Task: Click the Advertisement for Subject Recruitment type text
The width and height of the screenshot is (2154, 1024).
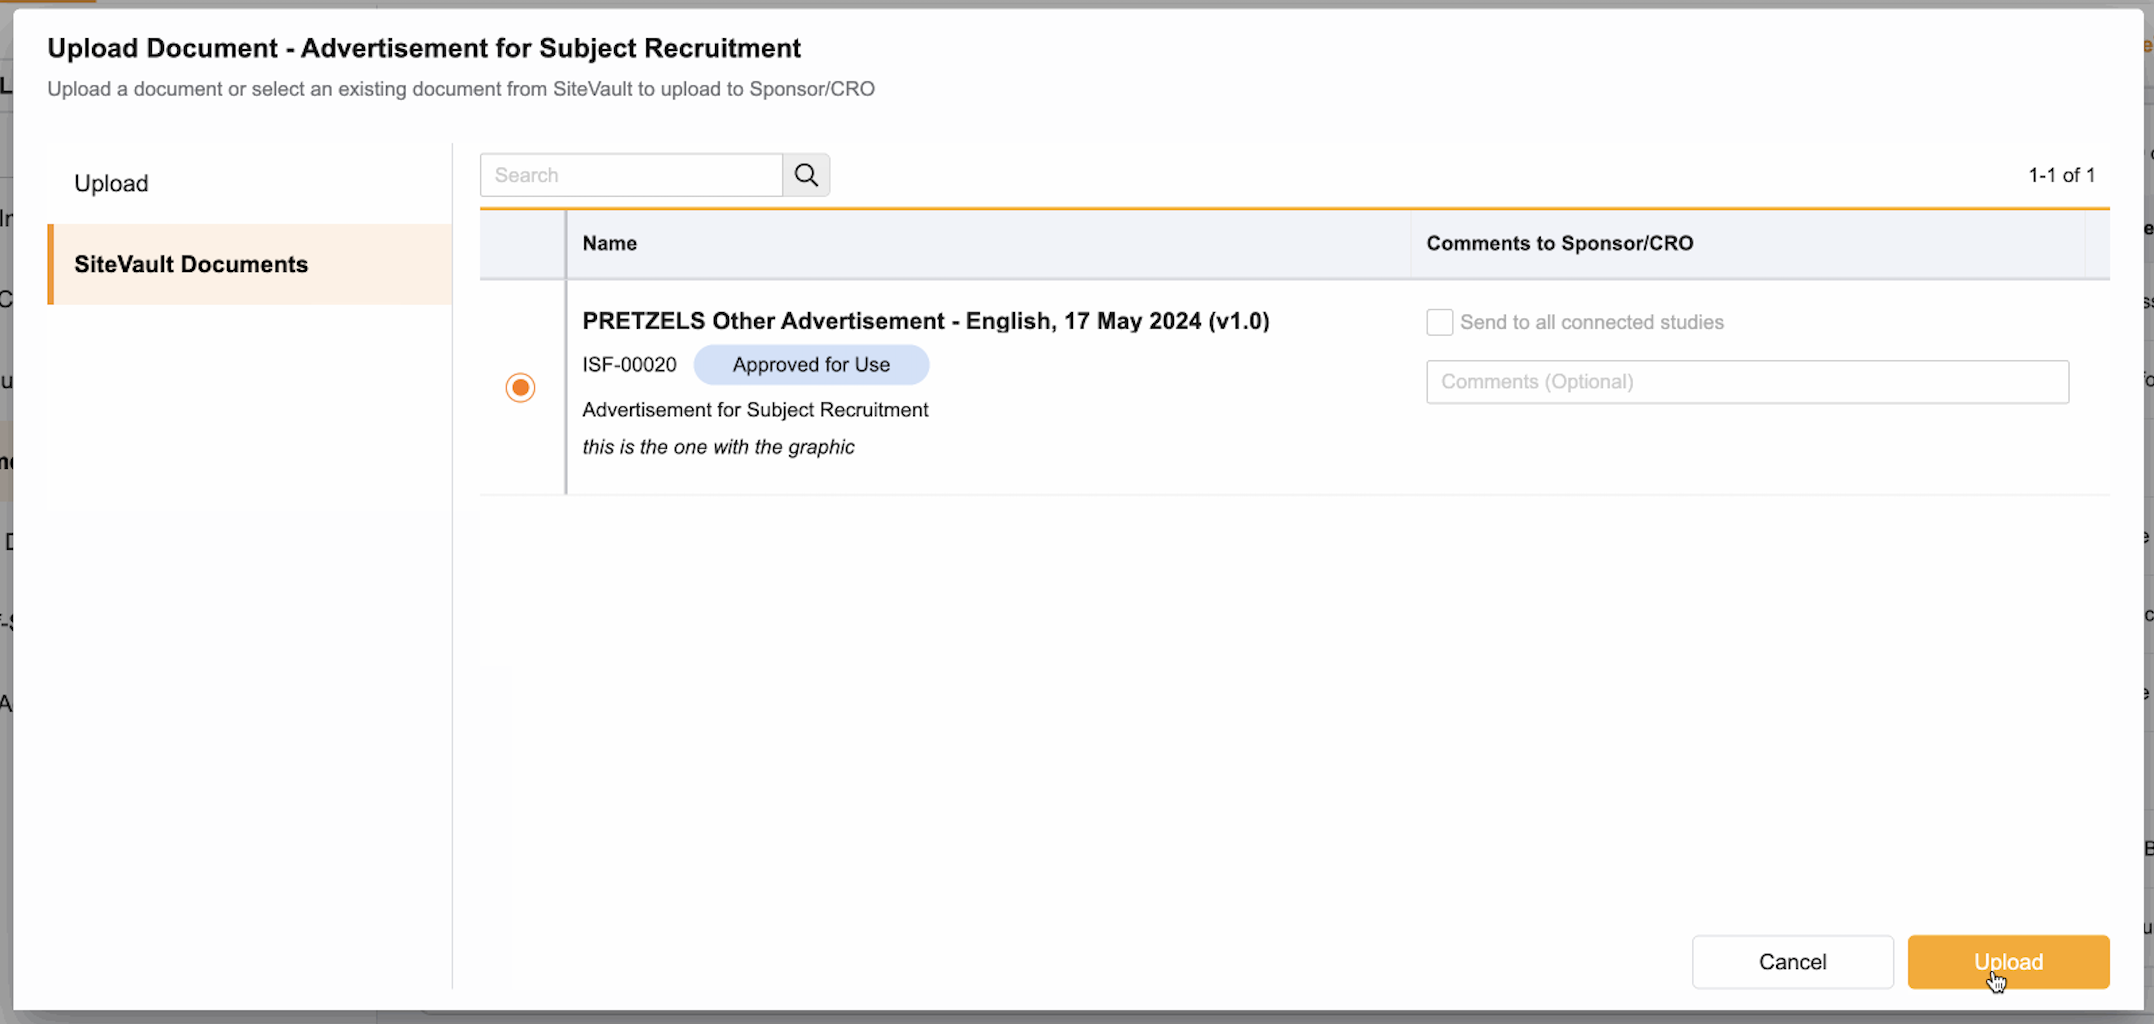Action: 755,410
